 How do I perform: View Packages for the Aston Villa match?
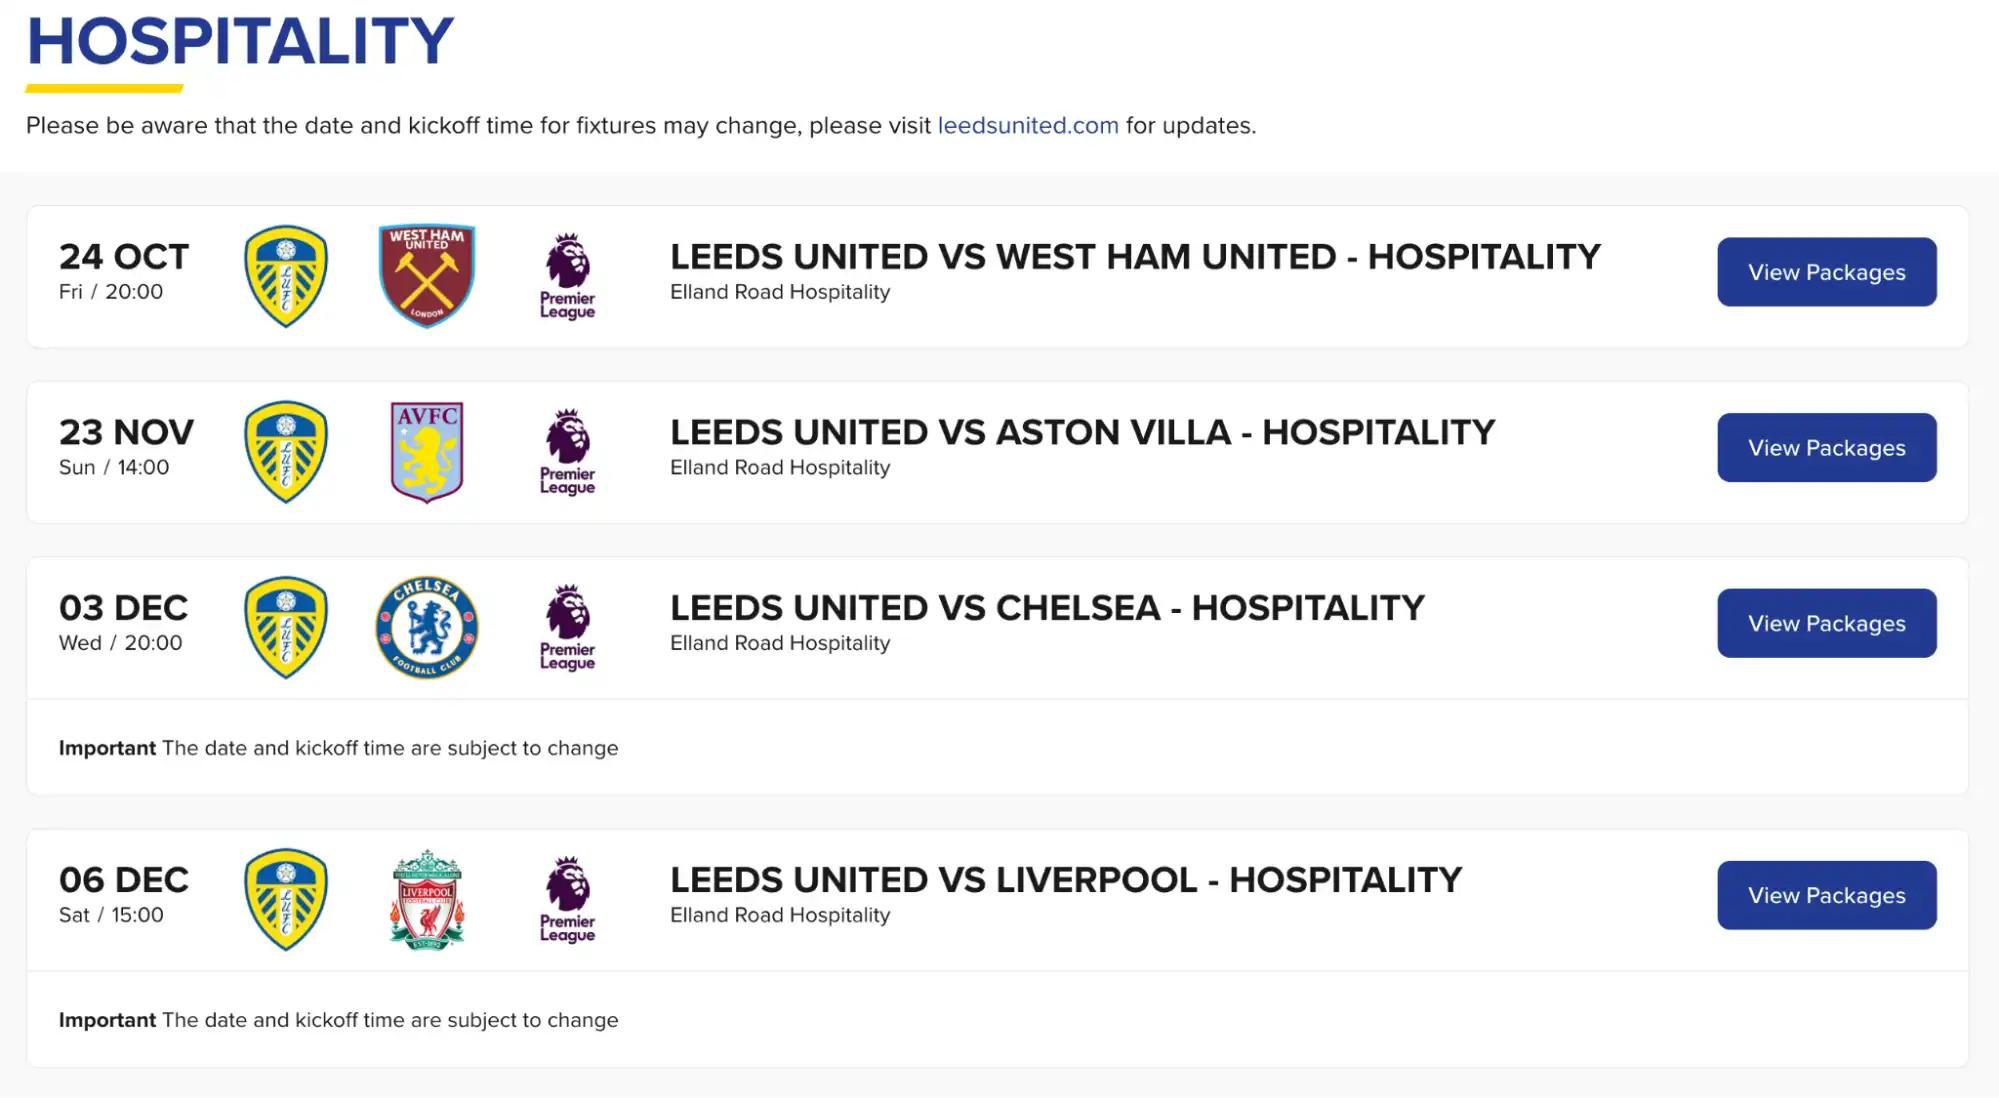1826,448
